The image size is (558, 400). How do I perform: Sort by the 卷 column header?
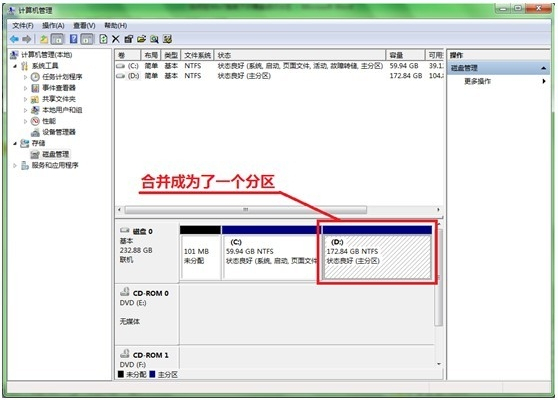click(127, 55)
